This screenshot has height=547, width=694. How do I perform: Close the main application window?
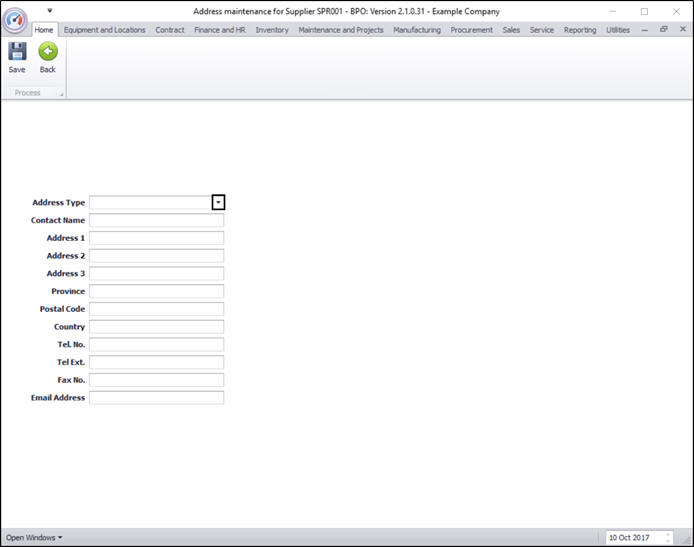[x=677, y=11]
